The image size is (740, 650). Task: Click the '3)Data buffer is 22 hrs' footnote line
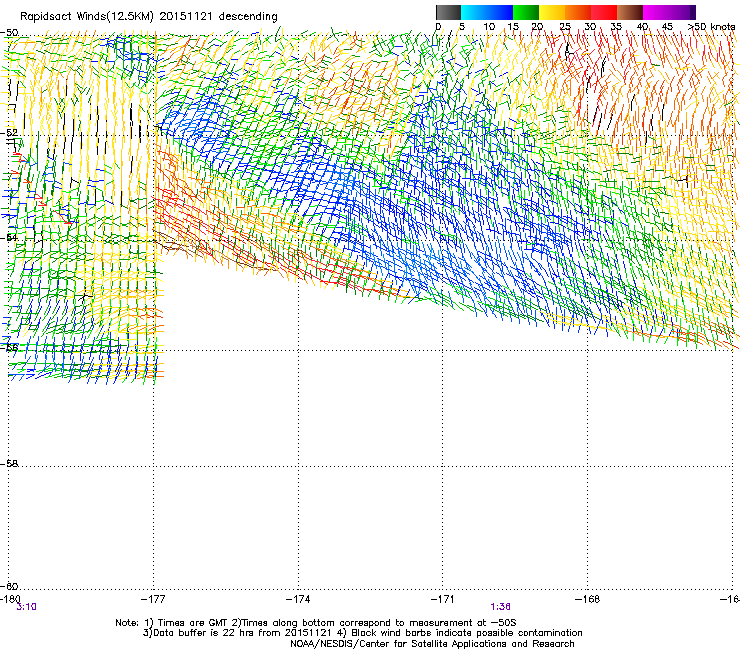pos(362,633)
